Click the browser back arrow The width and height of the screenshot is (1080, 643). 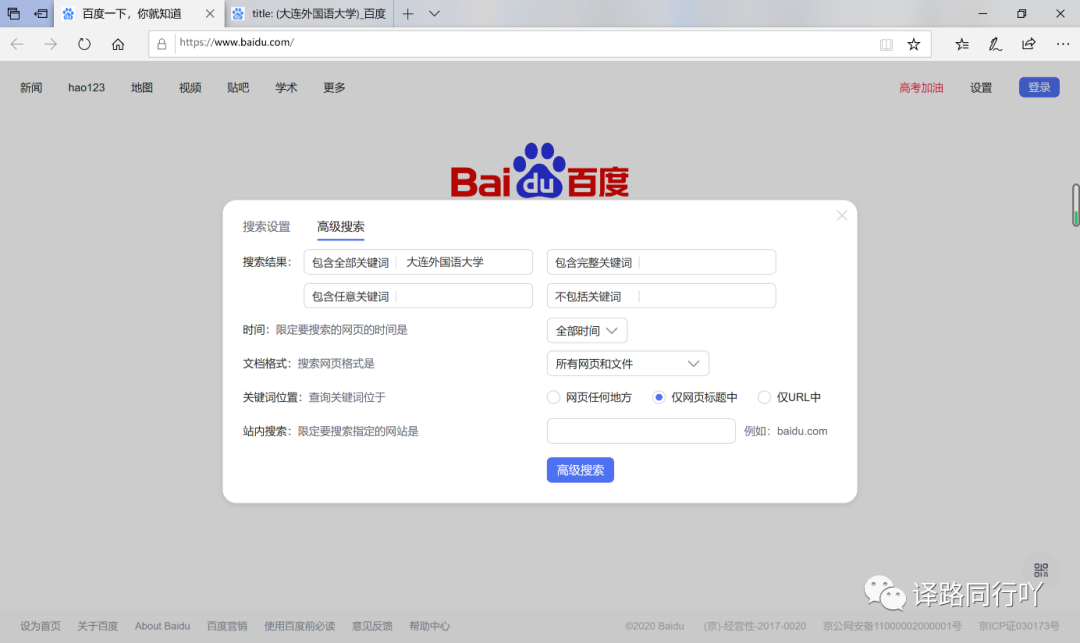(17, 44)
